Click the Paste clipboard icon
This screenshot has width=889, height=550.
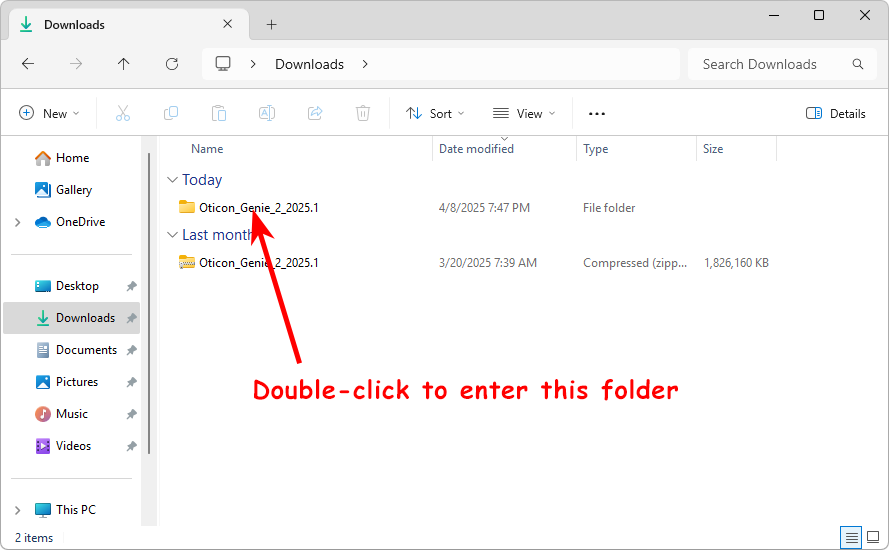[x=219, y=114]
